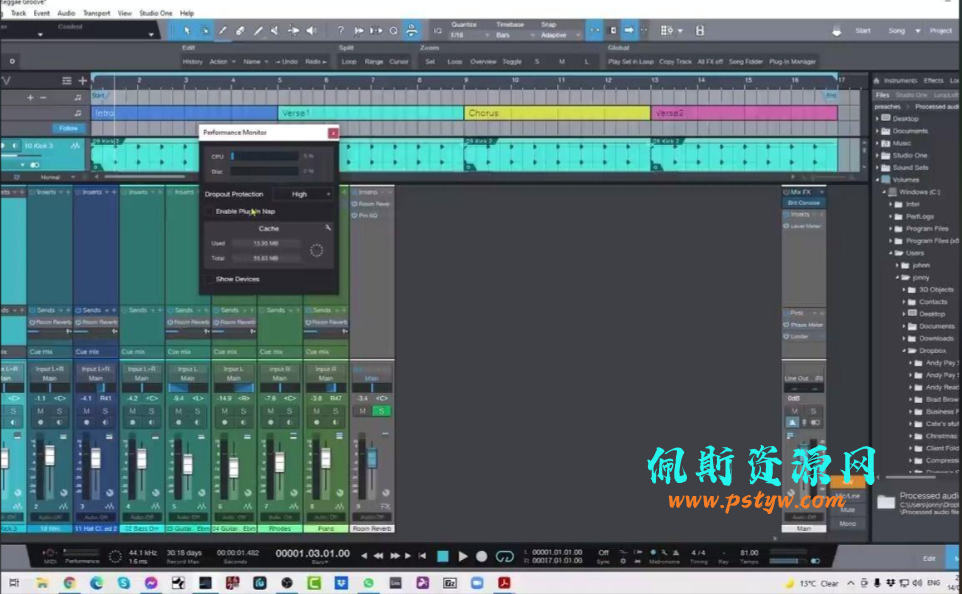
Task: Stop playback with the Stop button
Action: 442,556
